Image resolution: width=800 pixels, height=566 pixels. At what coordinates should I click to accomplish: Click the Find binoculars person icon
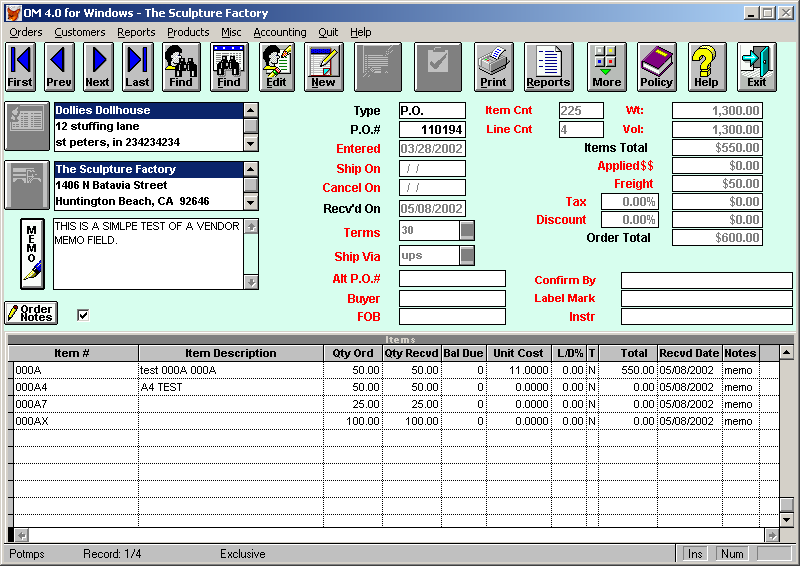point(181,67)
